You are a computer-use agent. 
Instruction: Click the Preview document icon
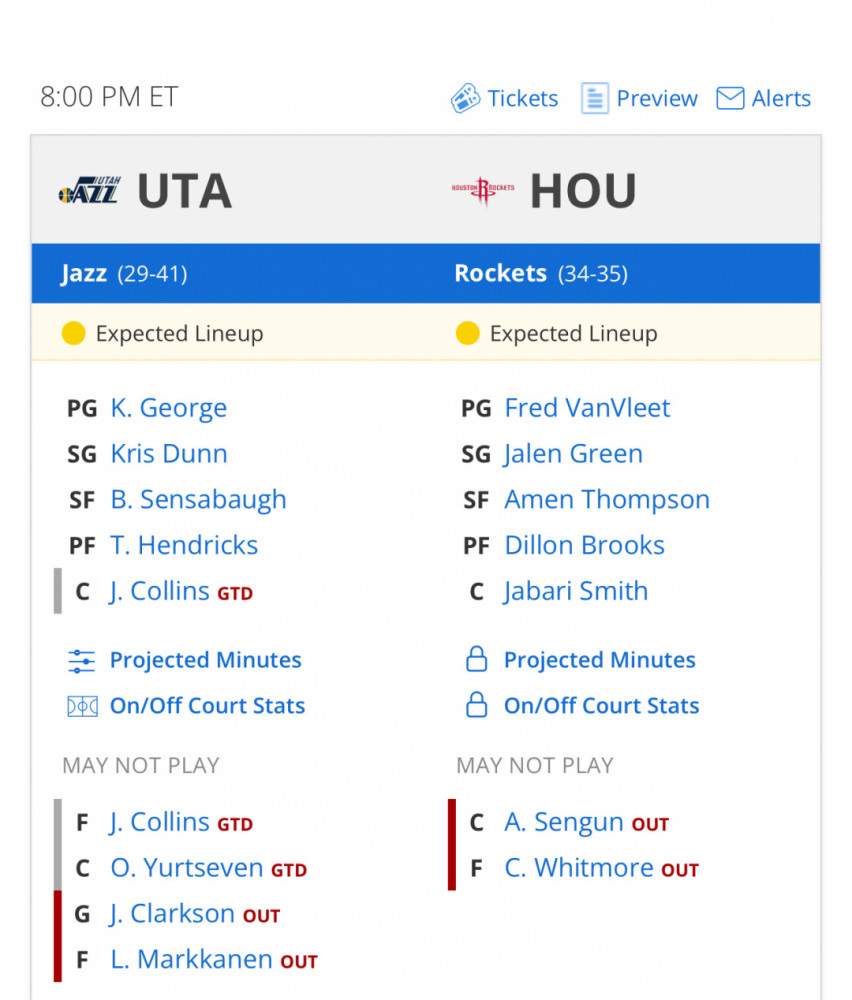(595, 98)
